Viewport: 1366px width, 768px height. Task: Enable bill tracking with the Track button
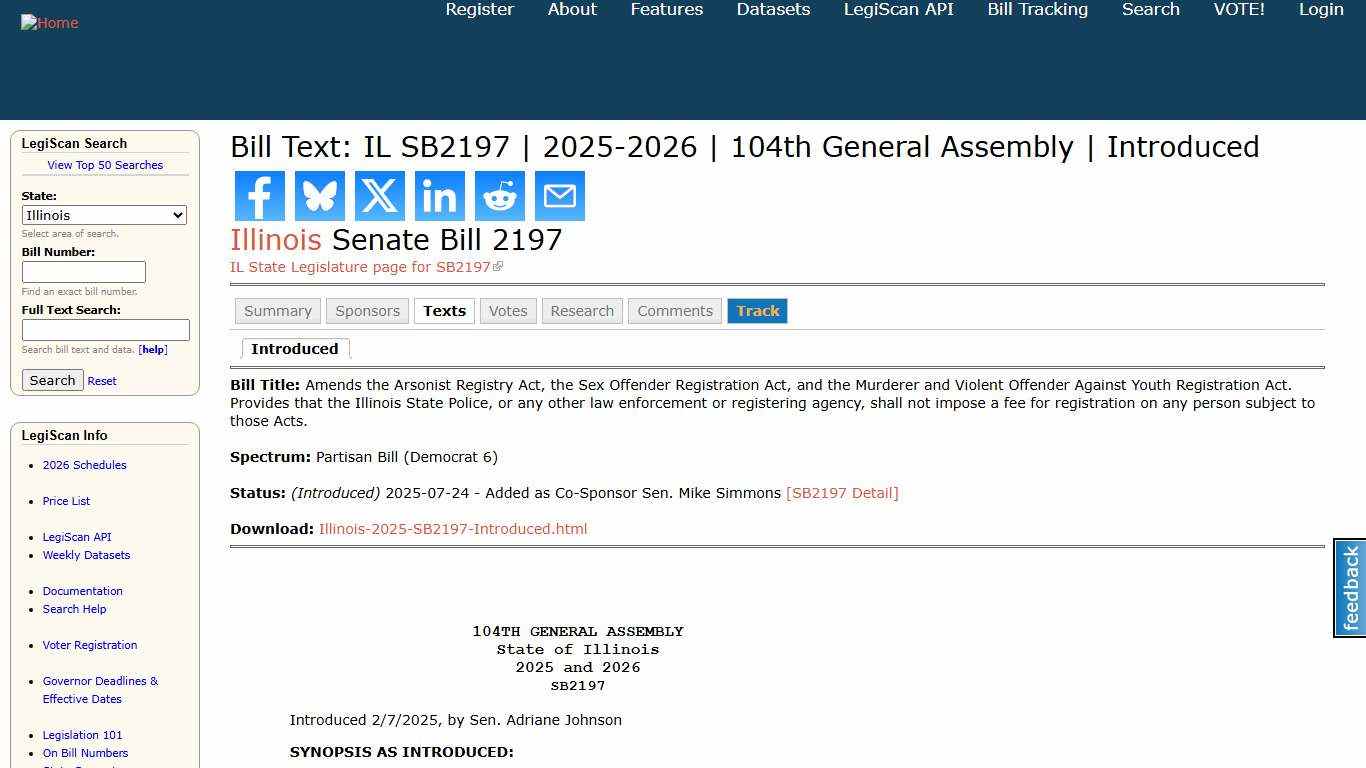[x=757, y=311]
